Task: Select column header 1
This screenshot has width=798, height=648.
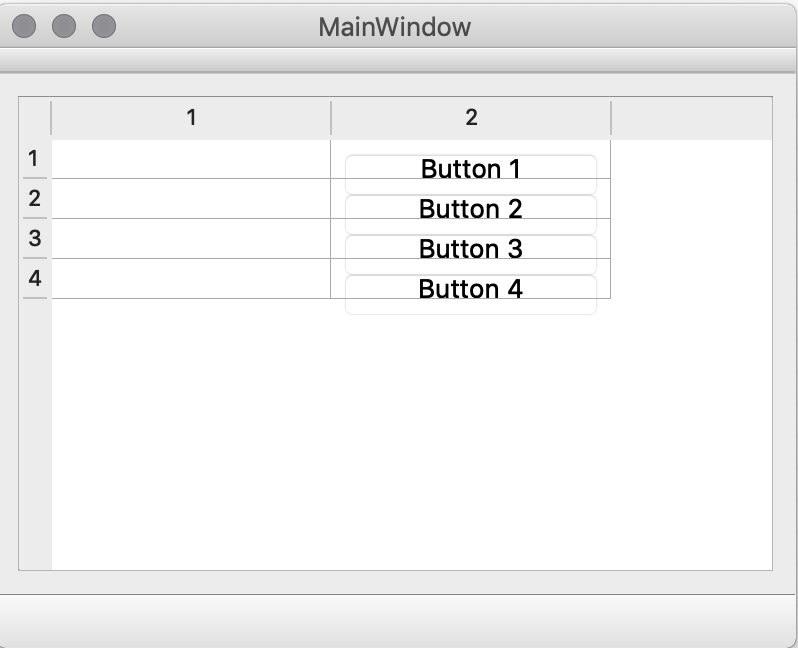Action: pos(191,118)
